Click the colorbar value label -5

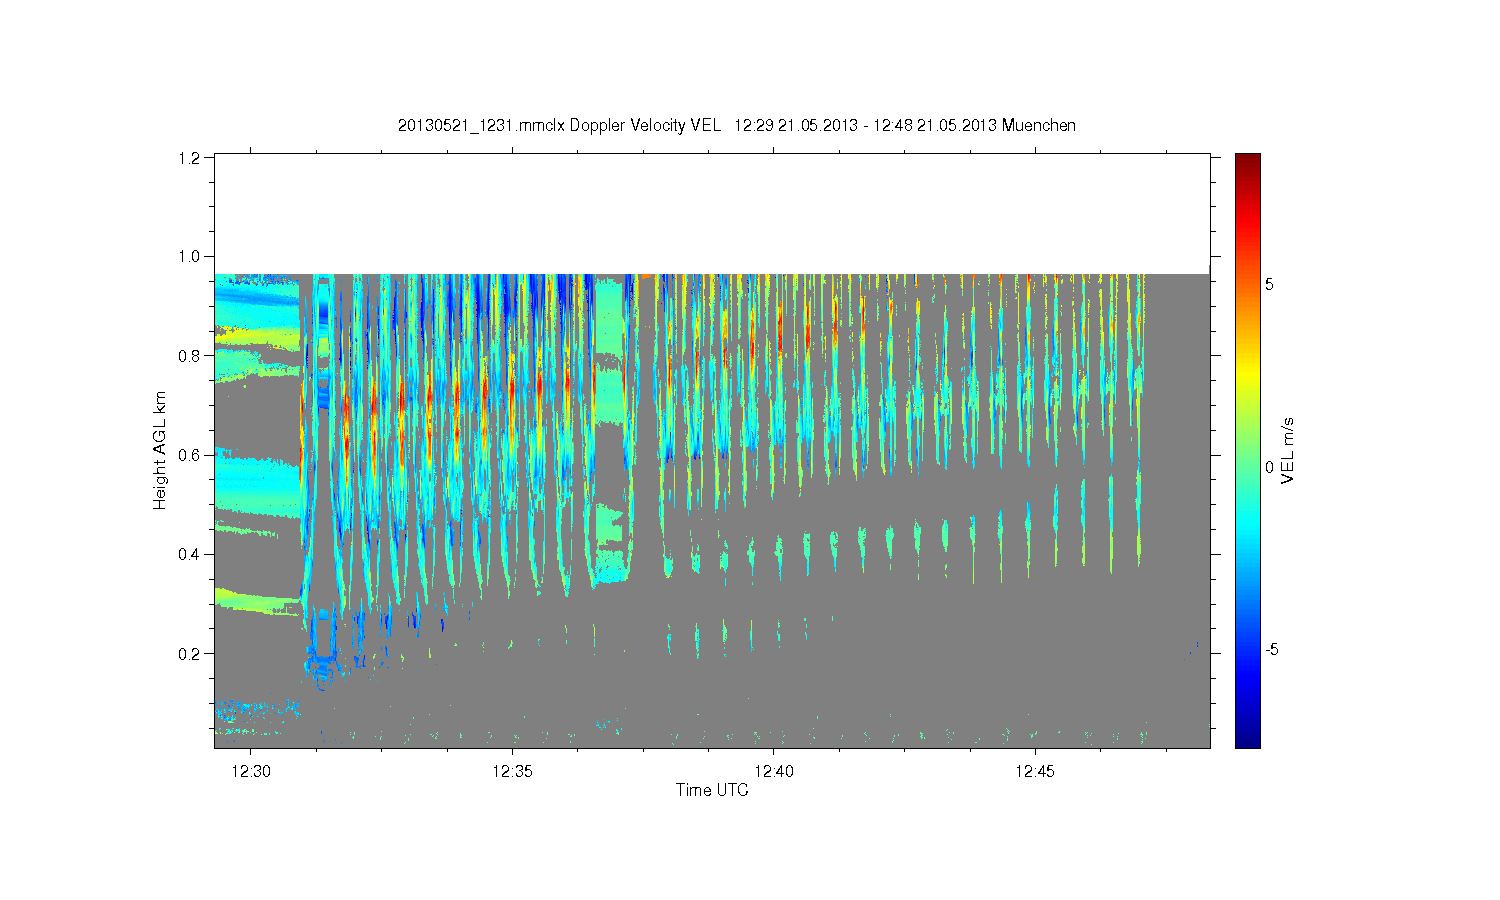tap(1271, 650)
